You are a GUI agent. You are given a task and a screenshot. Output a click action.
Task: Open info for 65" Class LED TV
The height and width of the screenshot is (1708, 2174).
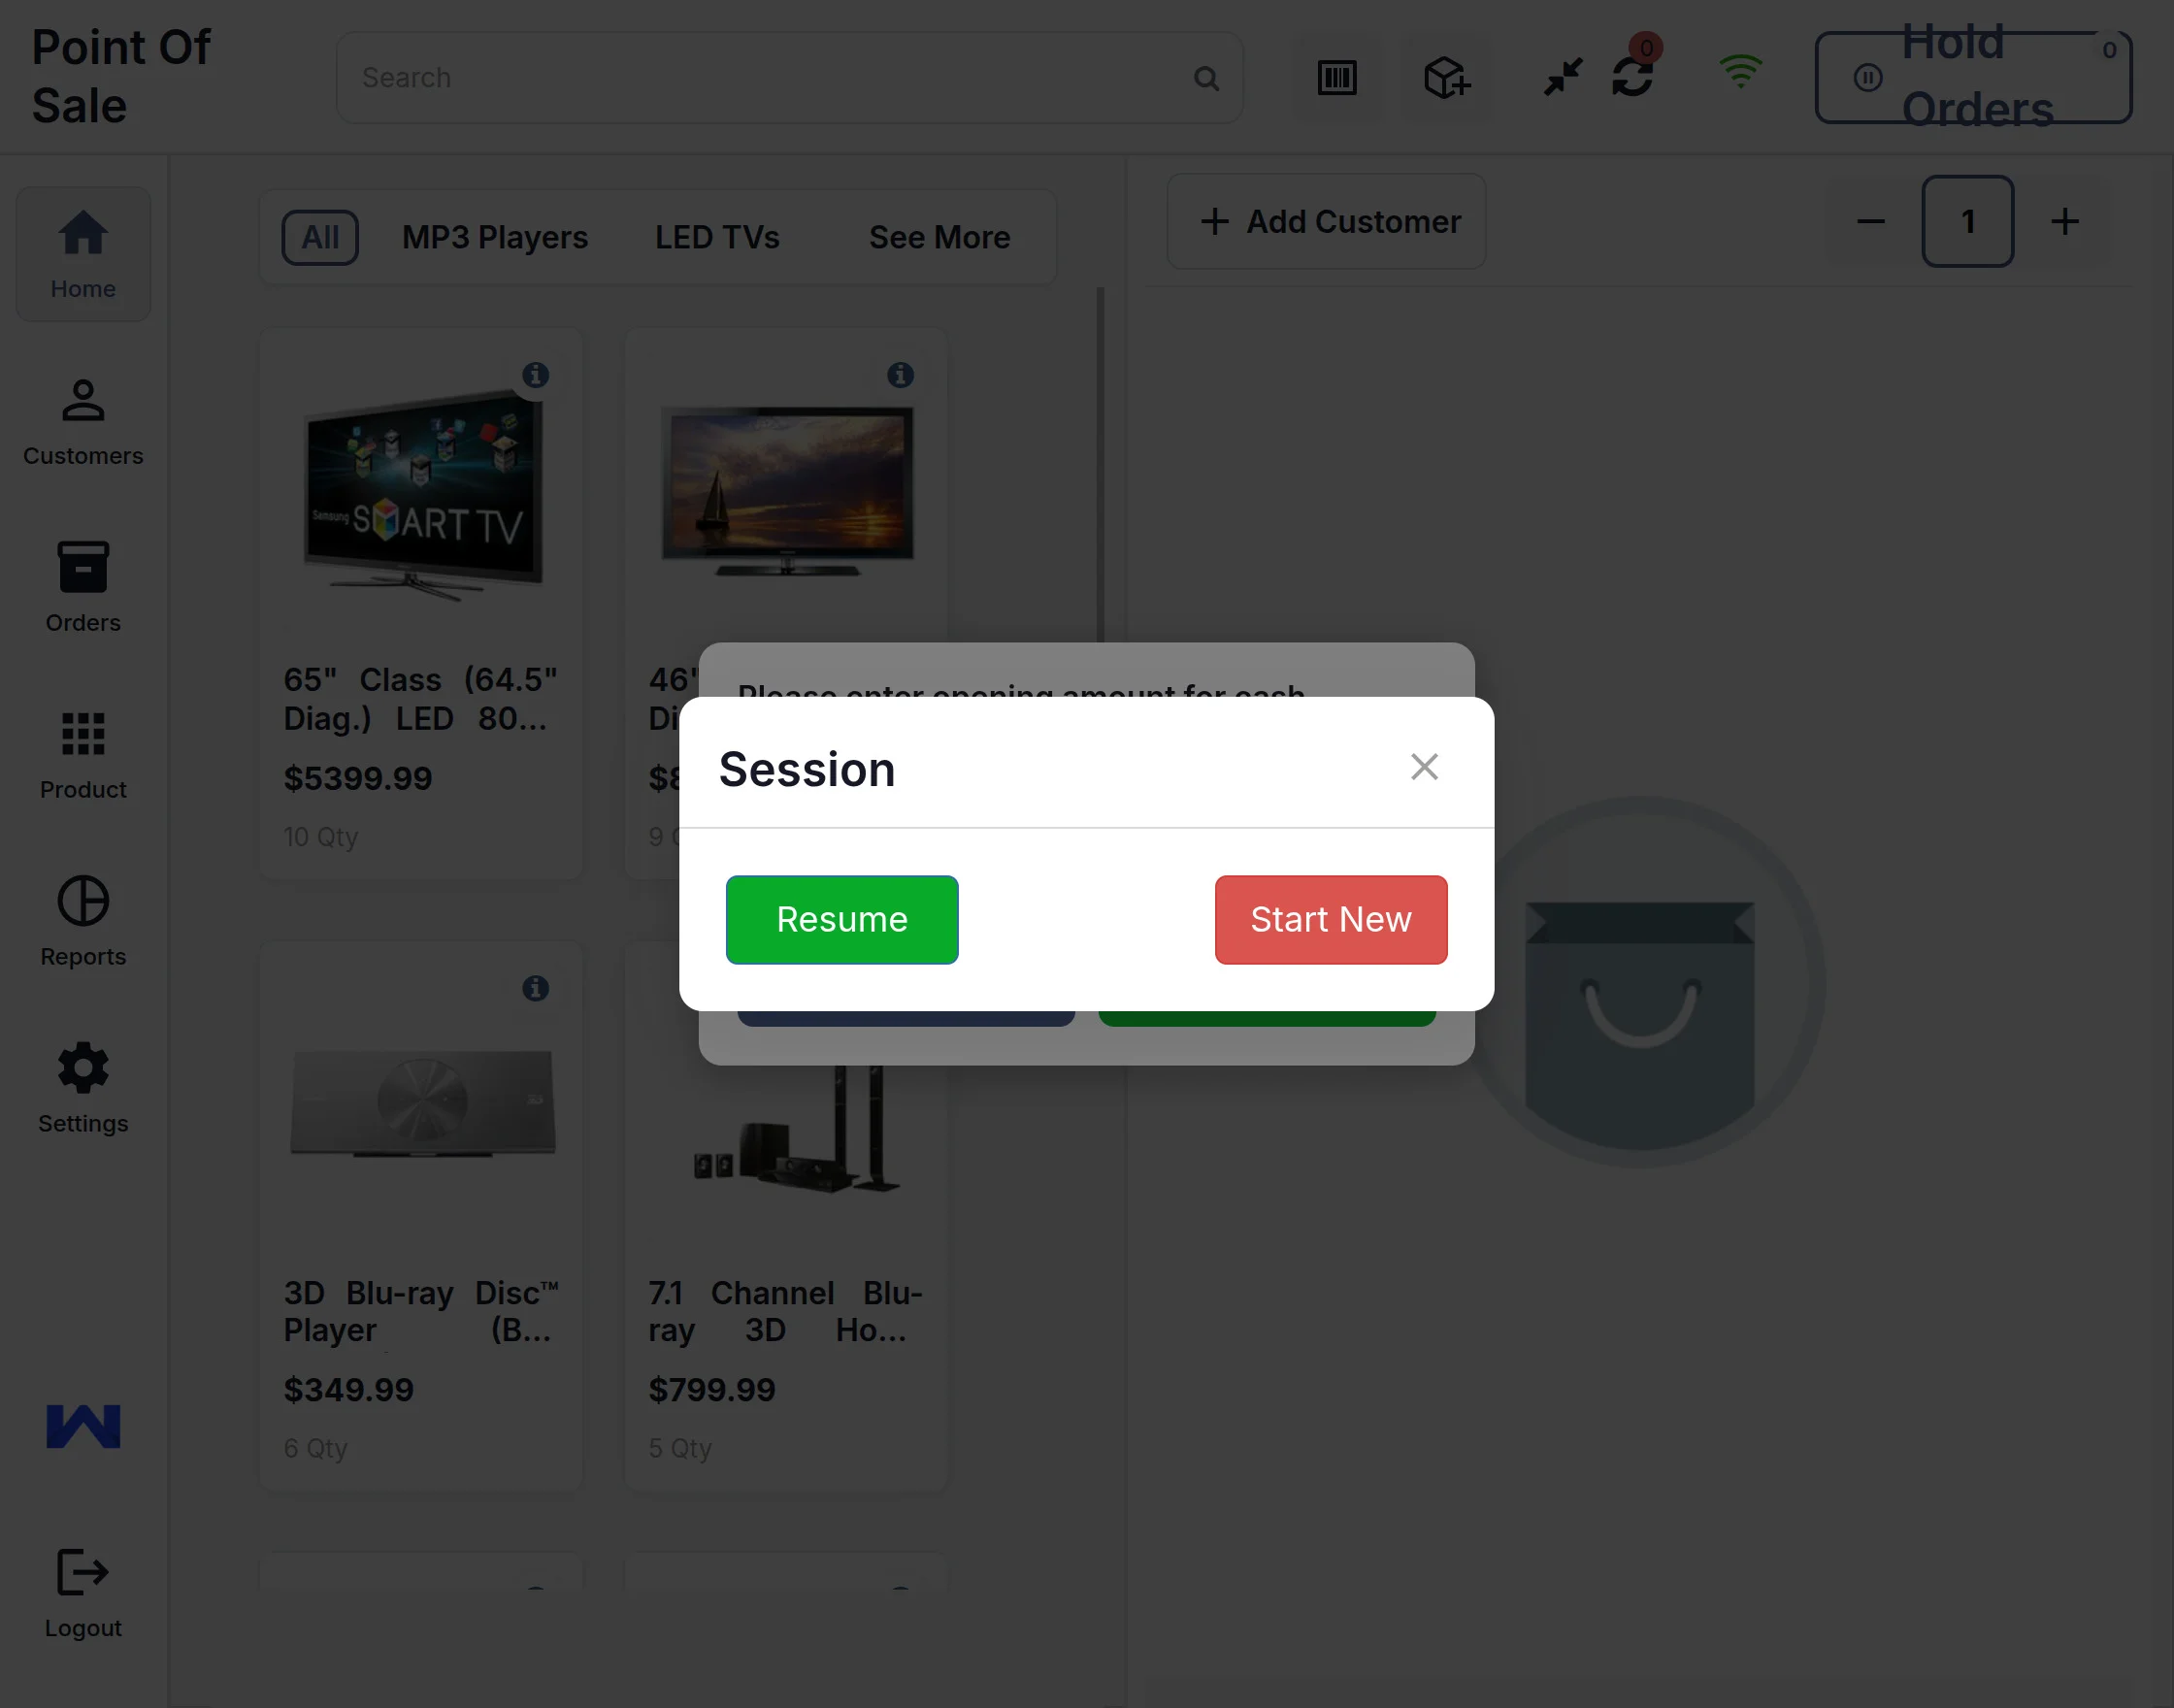pyautogui.click(x=536, y=375)
